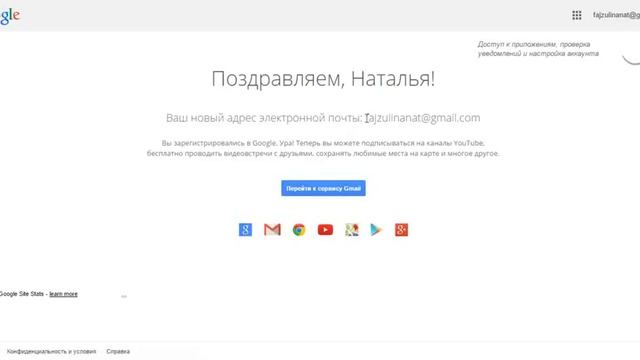Follow the 'learn more' link
The width and height of the screenshot is (640, 360).
63,294
